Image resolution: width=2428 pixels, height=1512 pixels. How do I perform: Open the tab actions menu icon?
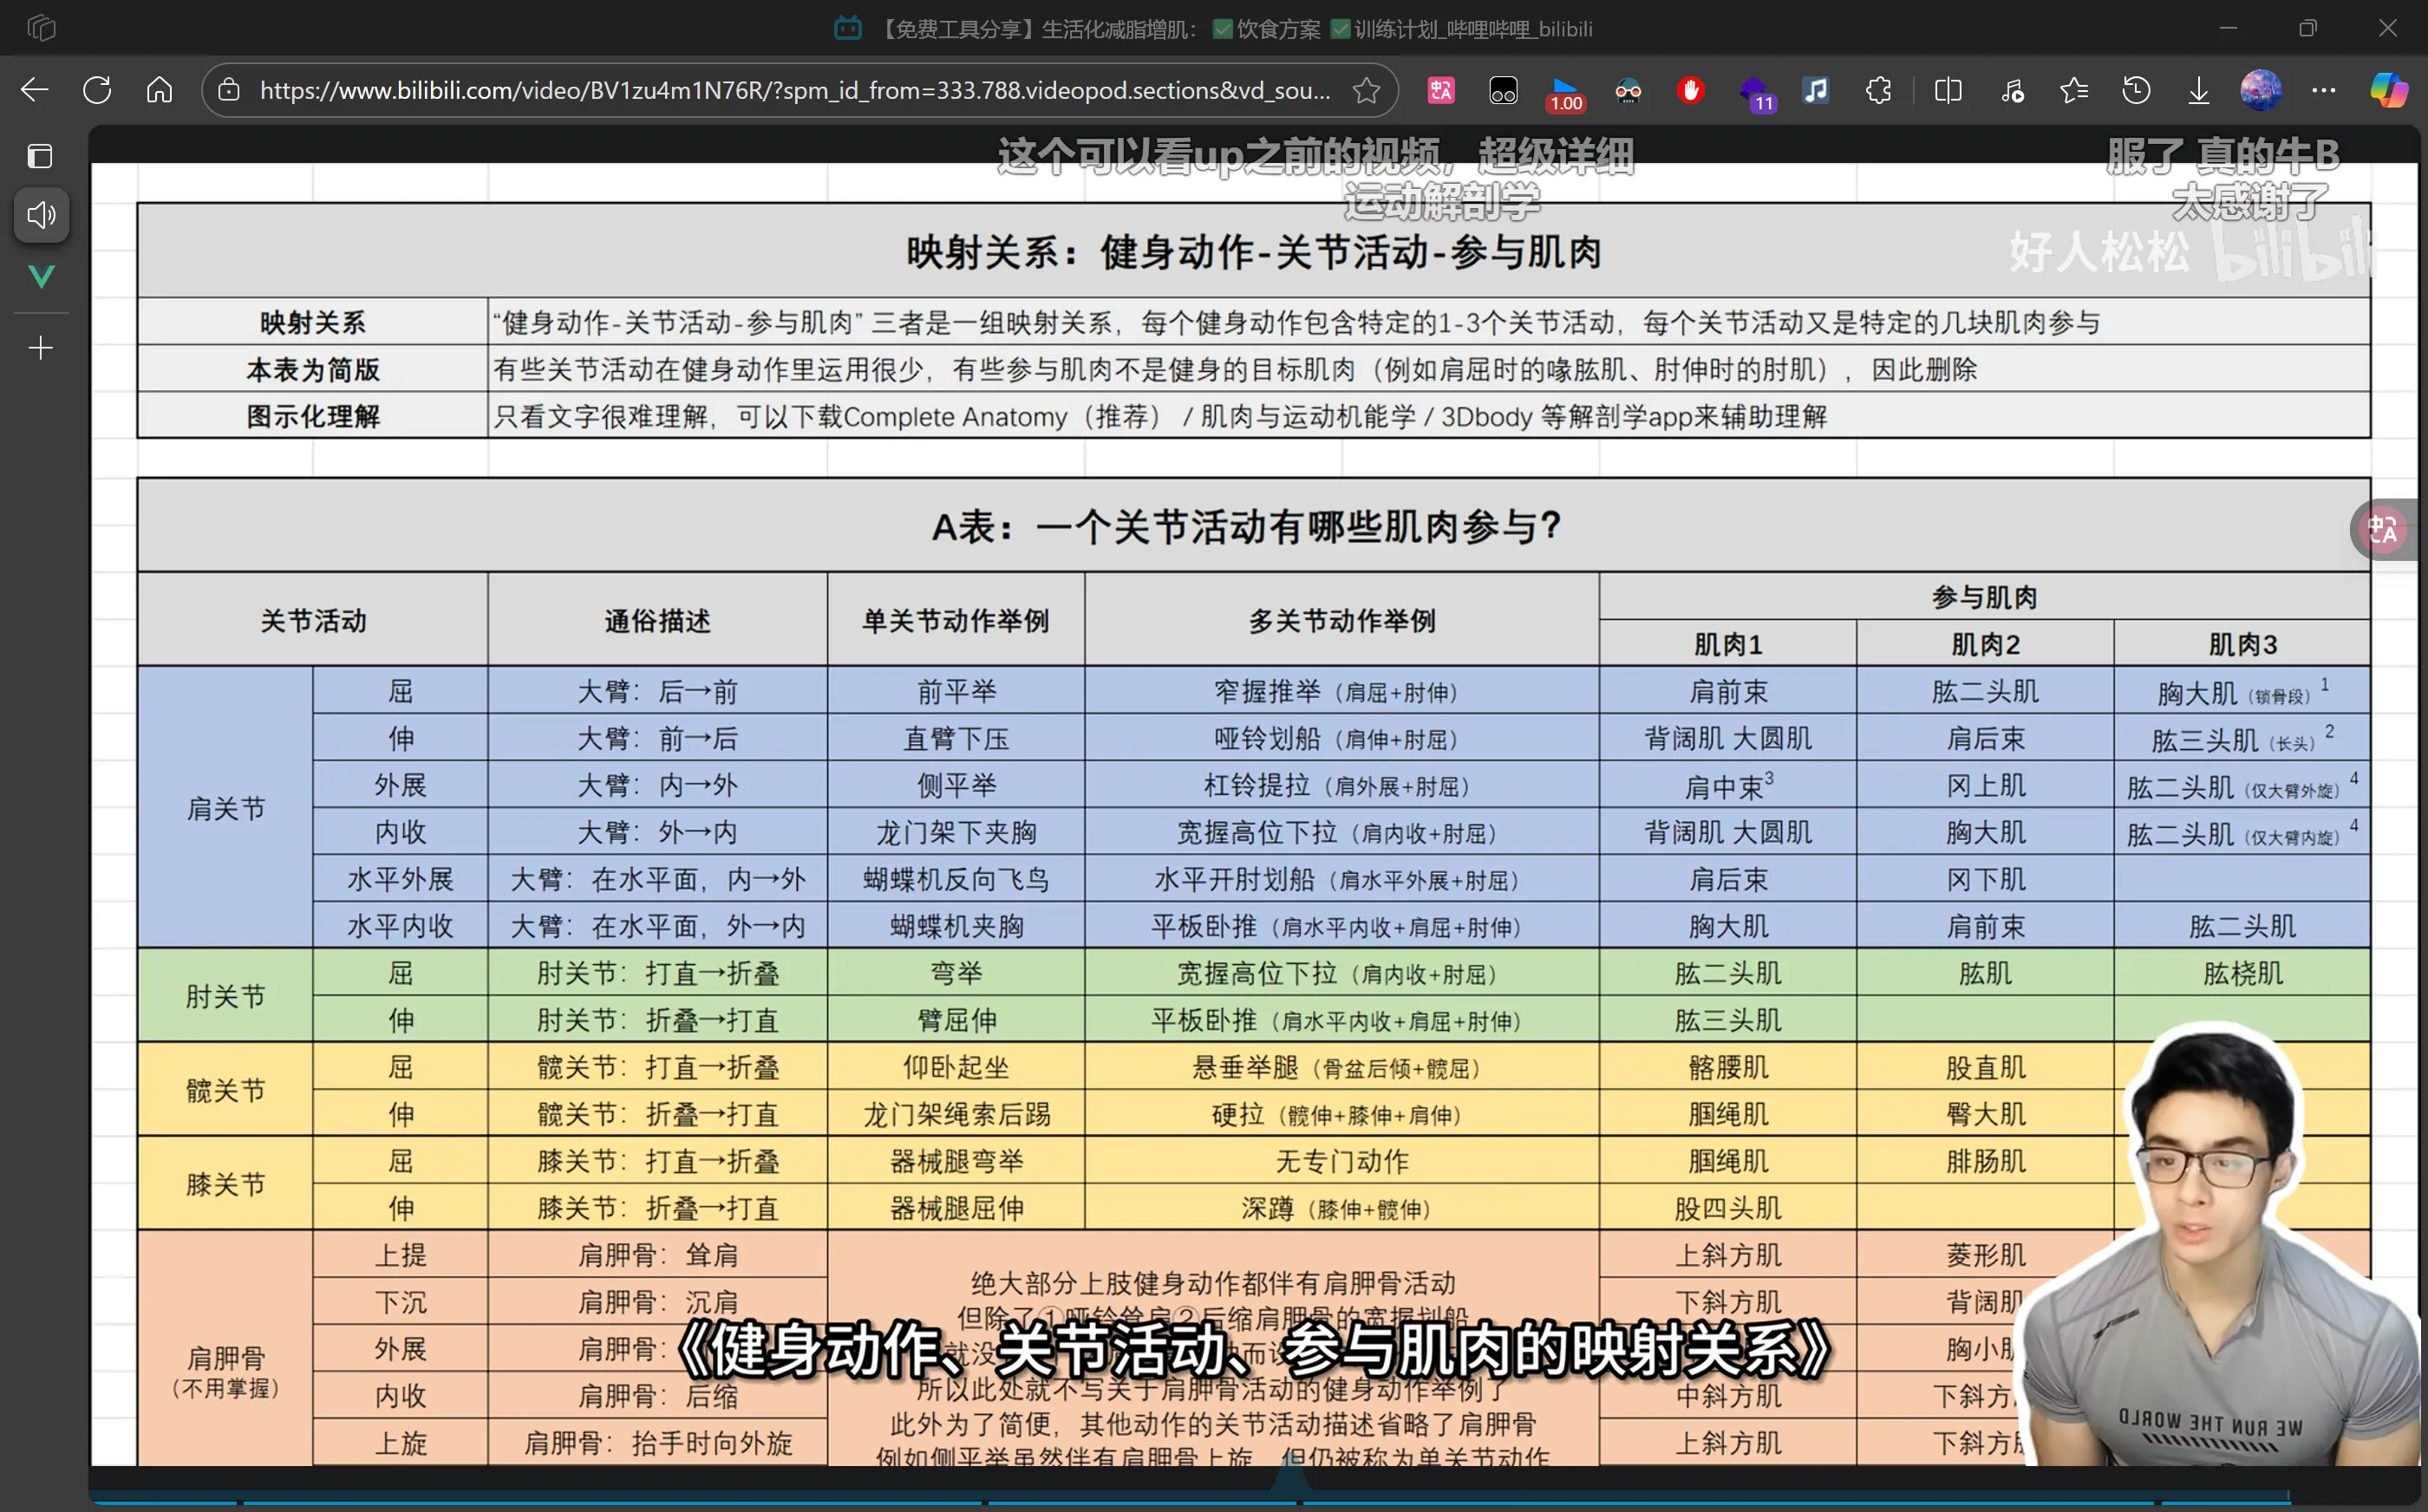click(x=40, y=156)
